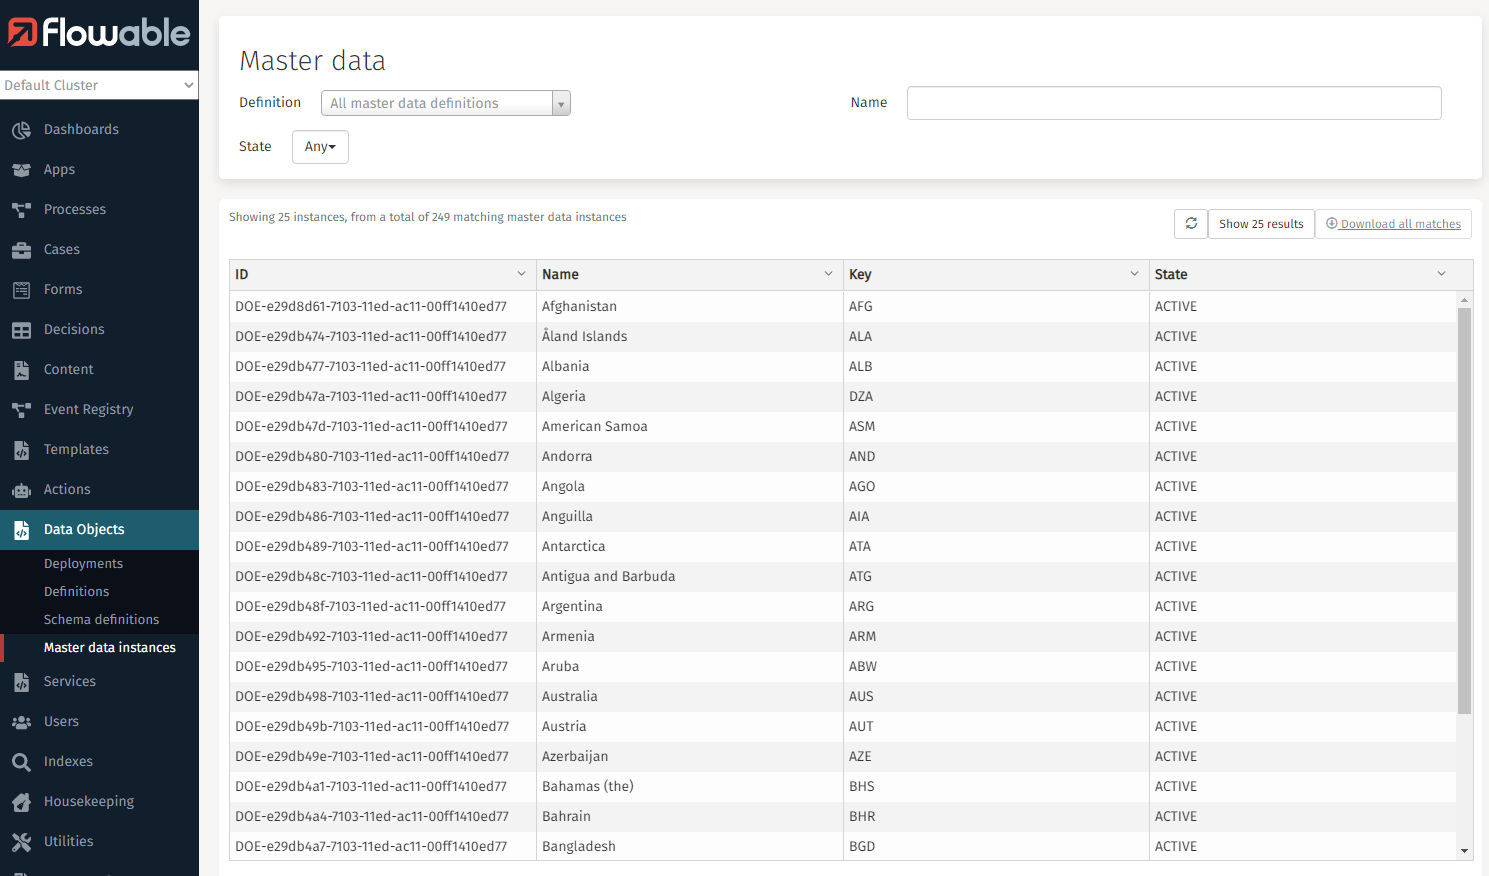This screenshot has width=1489, height=876.
Task: Open the Default Cluster selector
Action: [99, 85]
